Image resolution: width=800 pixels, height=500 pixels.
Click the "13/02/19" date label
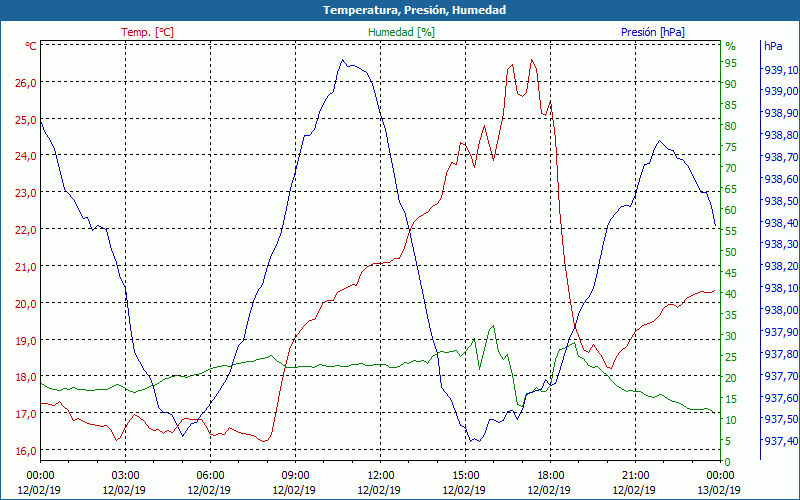[x=719, y=490]
